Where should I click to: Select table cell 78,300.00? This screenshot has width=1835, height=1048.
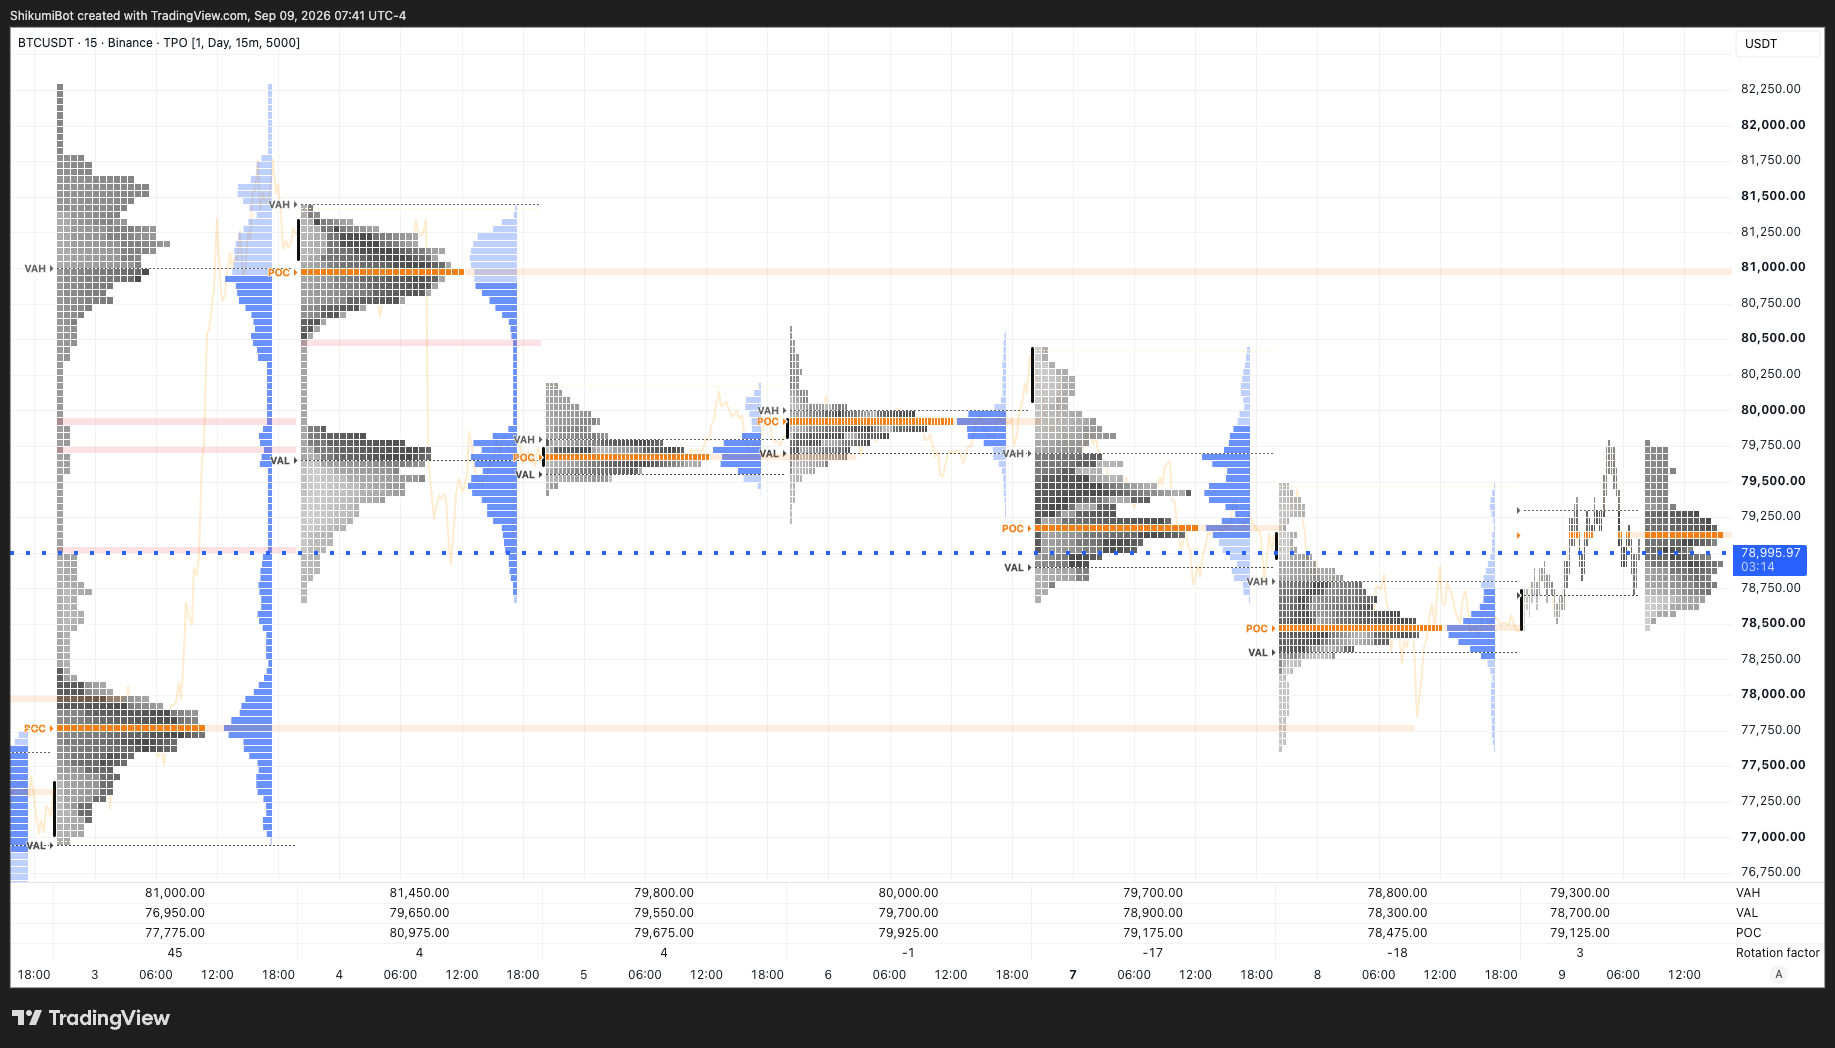pos(1397,913)
